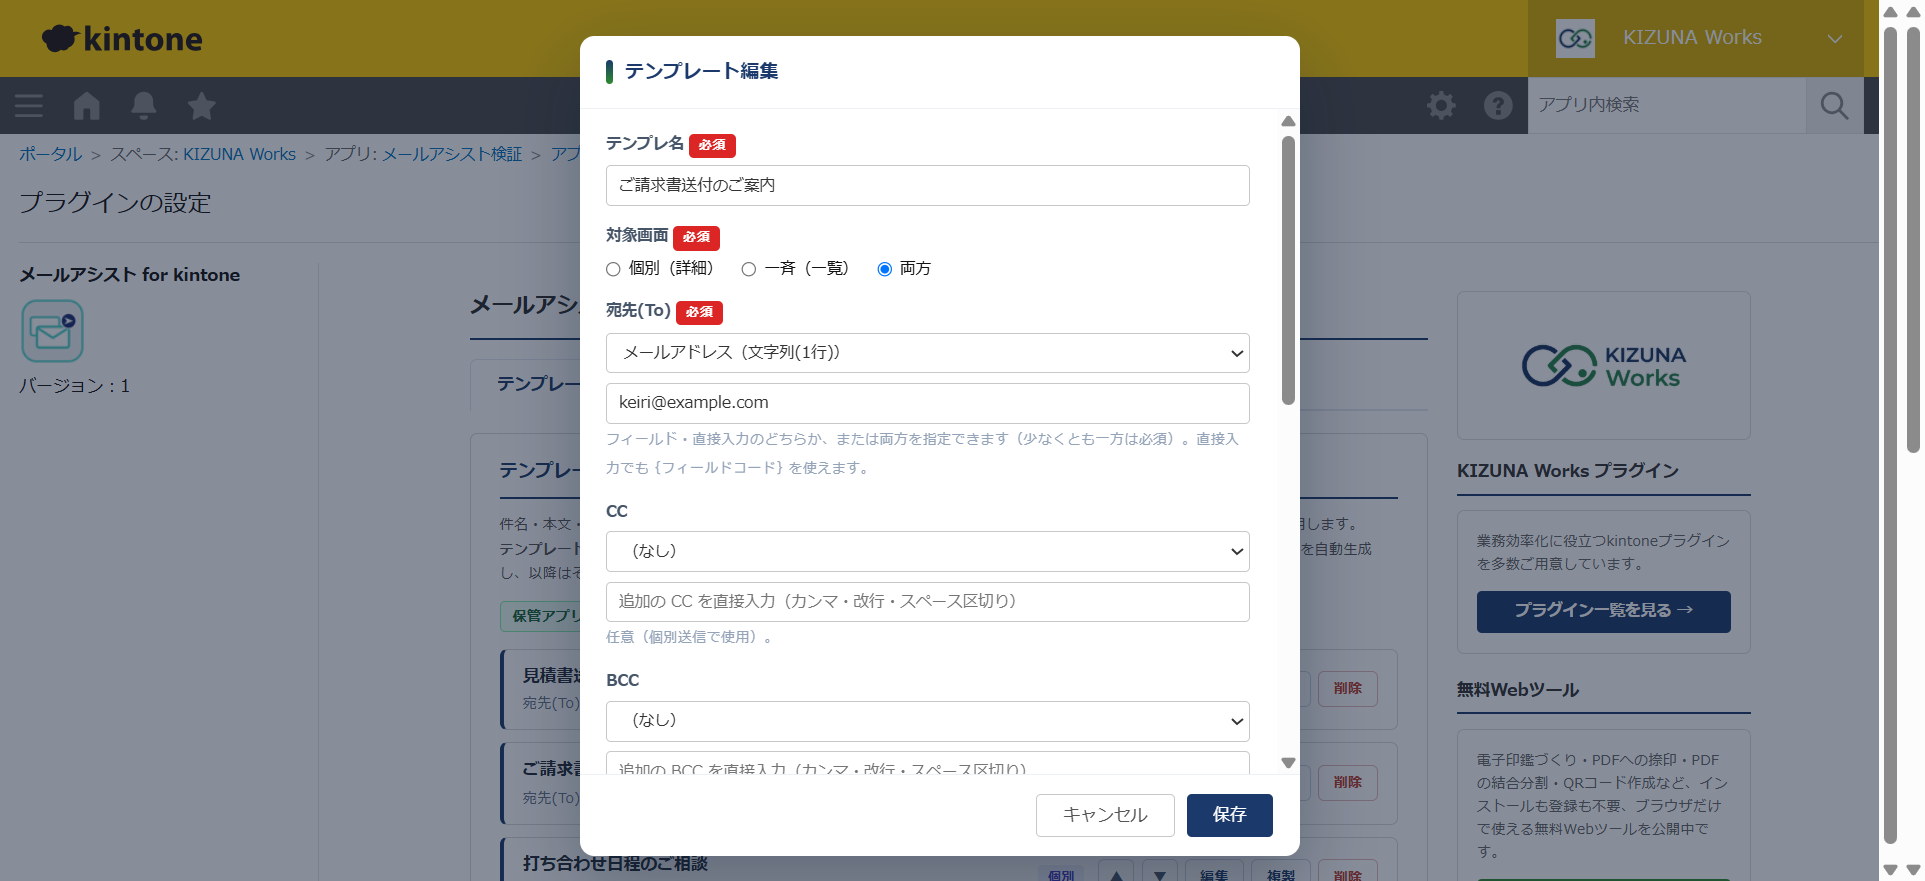1925x881 pixels.
Task: Open the hamburger menu icon
Action: 29,106
